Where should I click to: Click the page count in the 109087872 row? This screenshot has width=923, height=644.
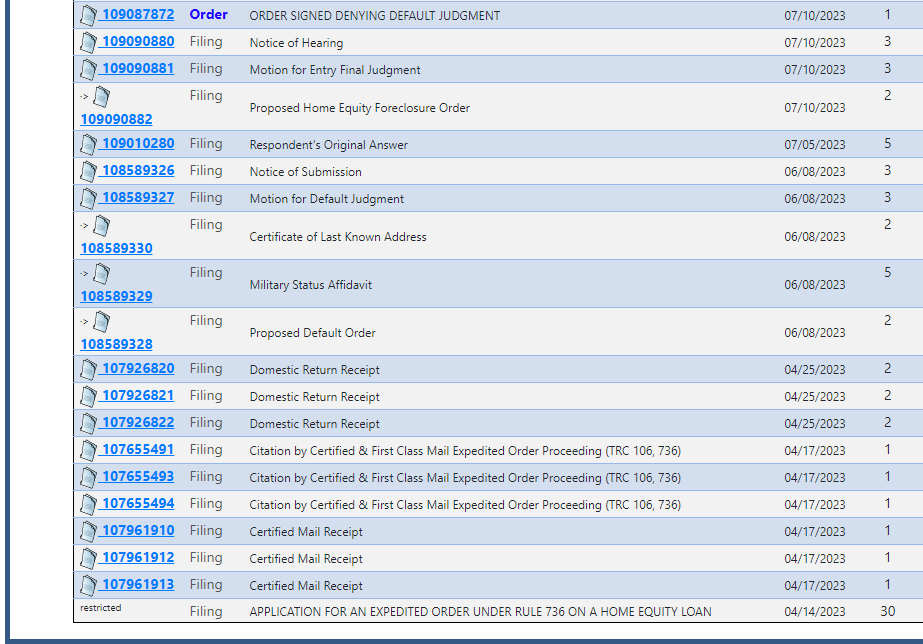coord(888,14)
